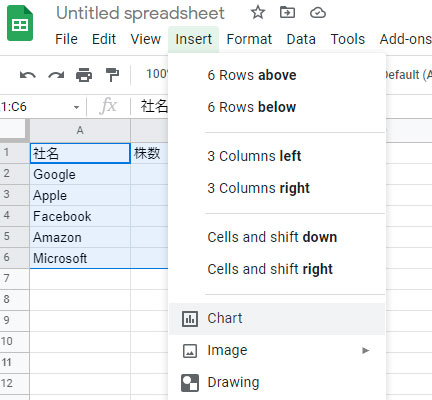
Task: Open the Tools menu
Action: pos(348,39)
